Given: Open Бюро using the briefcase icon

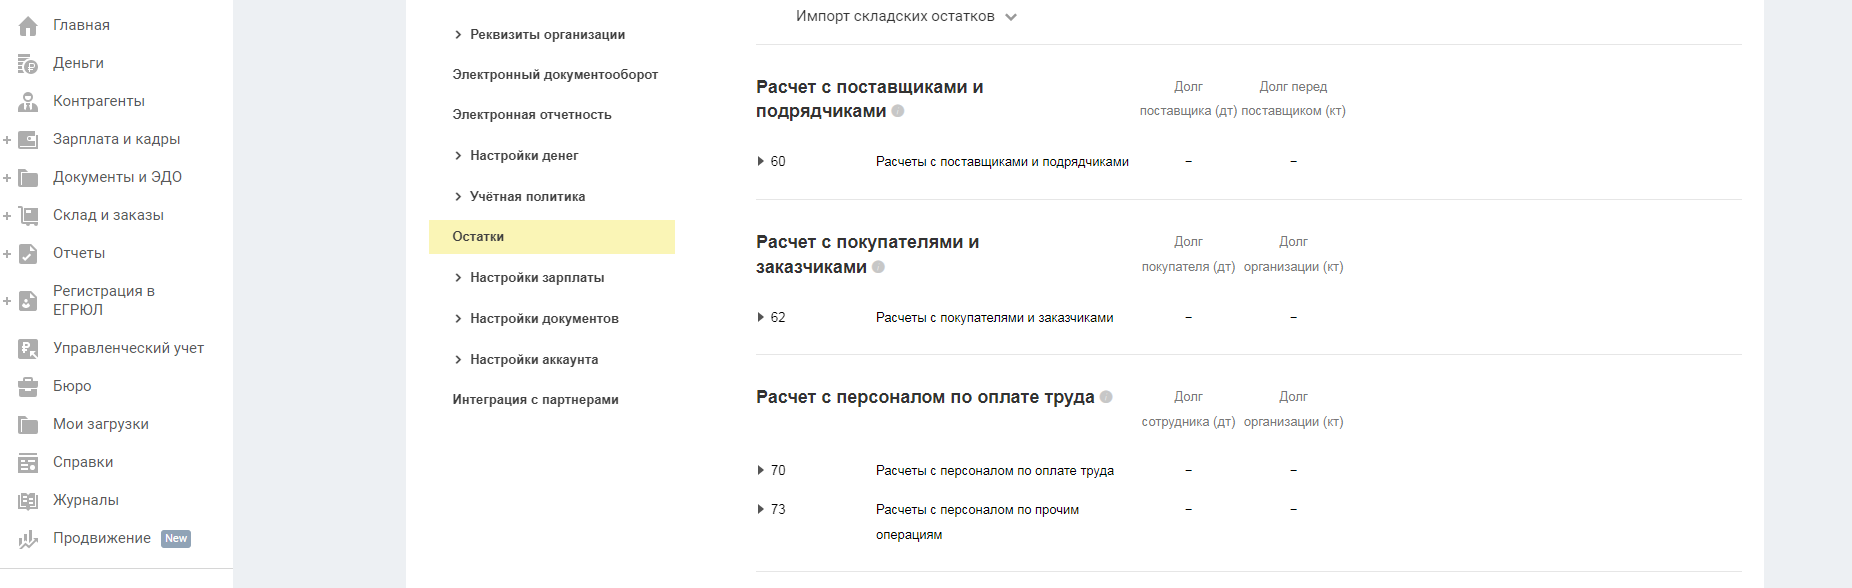Looking at the screenshot, I should pyautogui.click(x=28, y=387).
